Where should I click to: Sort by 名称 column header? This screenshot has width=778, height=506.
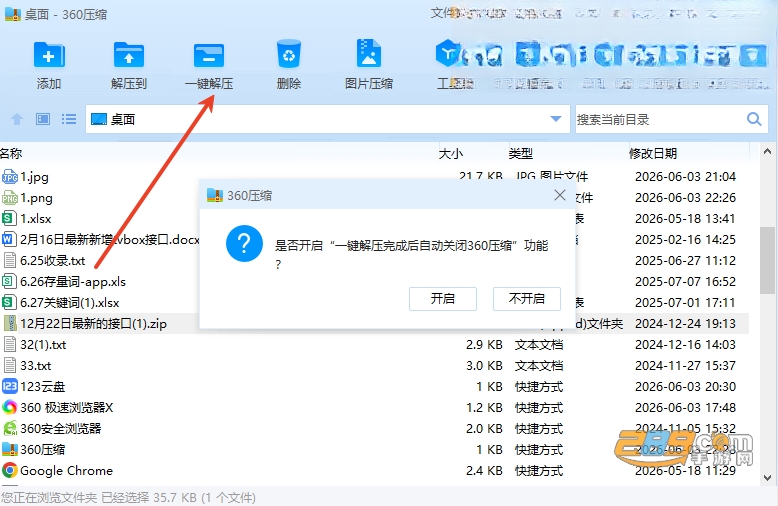coord(11,154)
